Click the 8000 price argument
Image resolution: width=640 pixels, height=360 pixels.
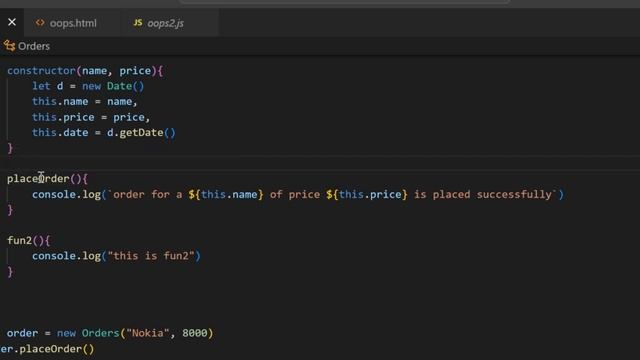tap(195, 333)
